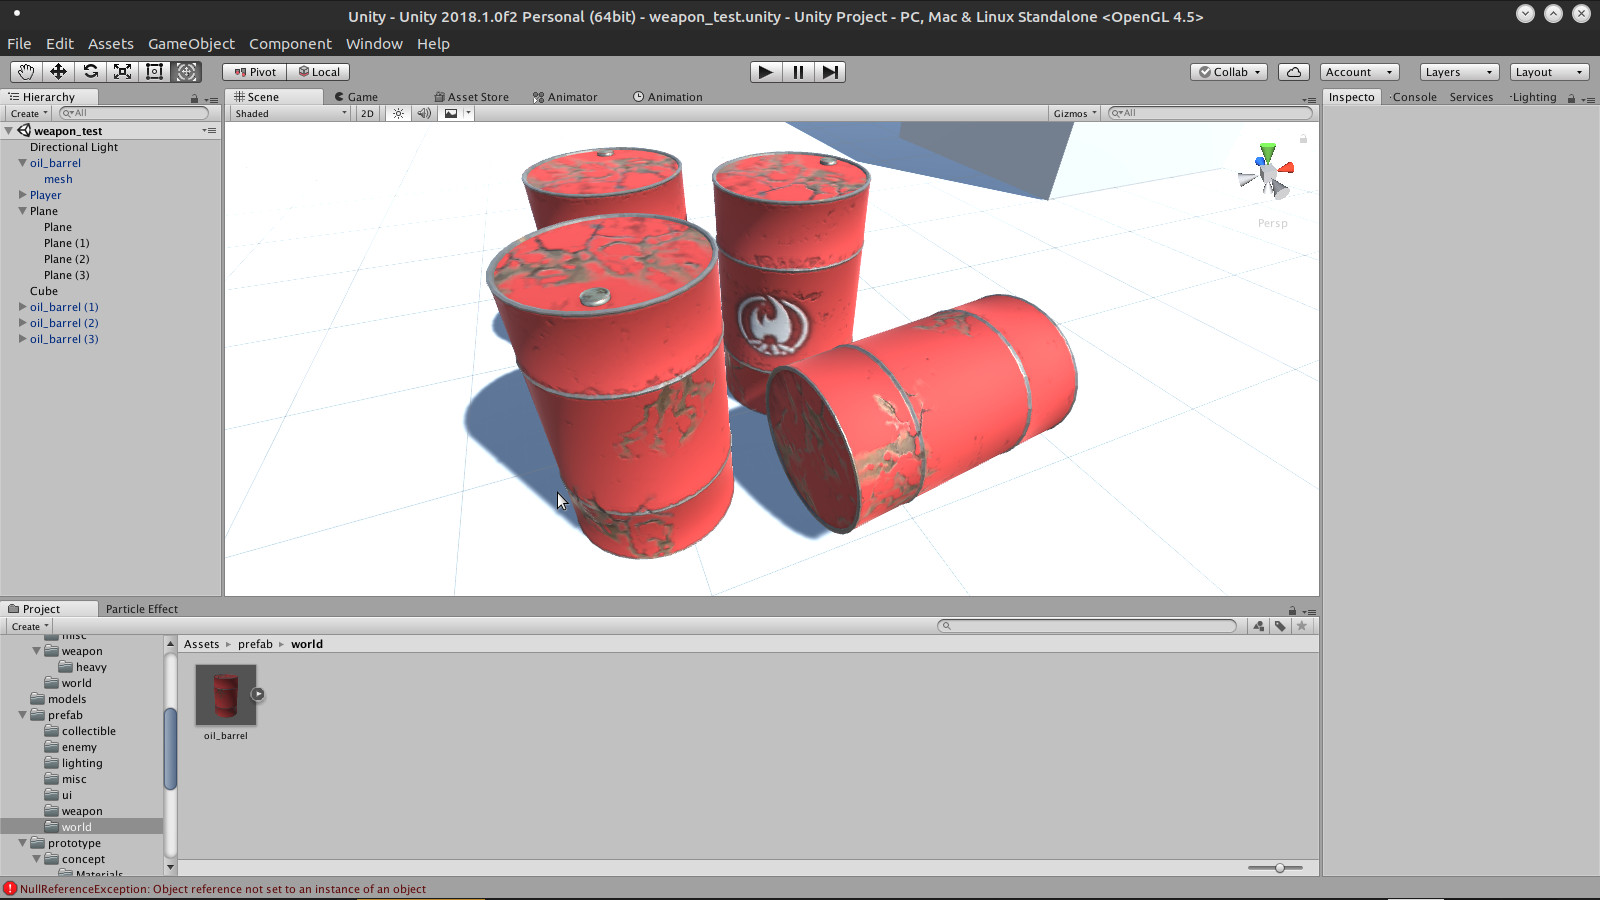Toggle the Pivot handle position button
The height and width of the screenshot is (900, 1600).
click(x=255, y=72)
